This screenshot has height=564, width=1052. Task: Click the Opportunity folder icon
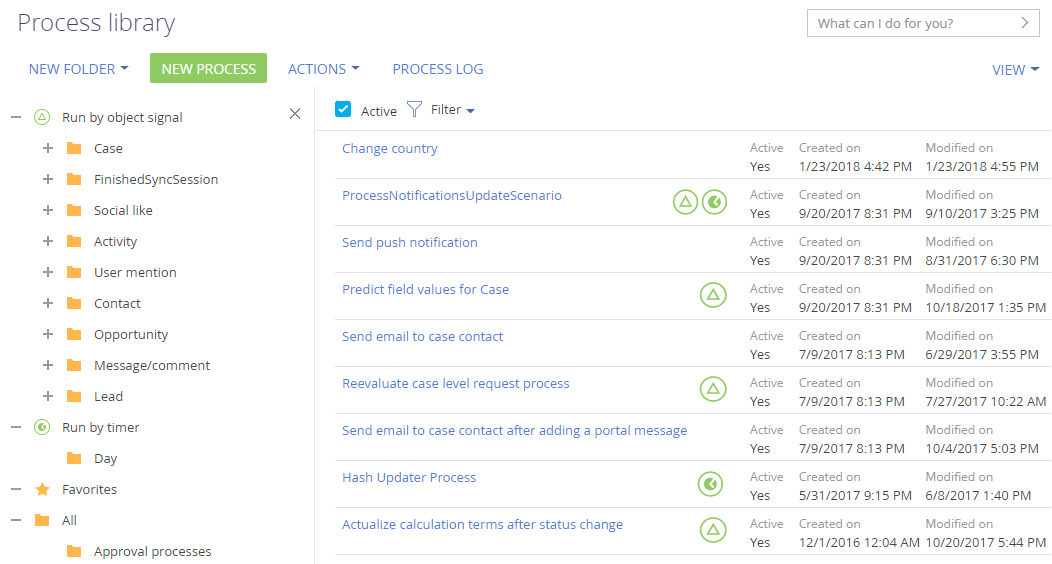click(x=74, y=334)
